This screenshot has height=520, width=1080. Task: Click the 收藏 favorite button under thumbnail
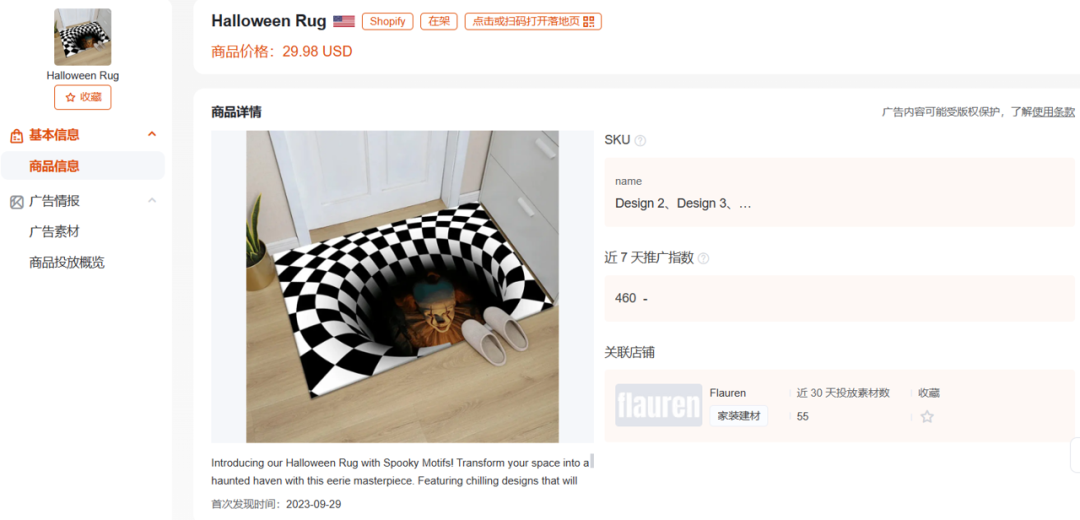coord(83,98)
